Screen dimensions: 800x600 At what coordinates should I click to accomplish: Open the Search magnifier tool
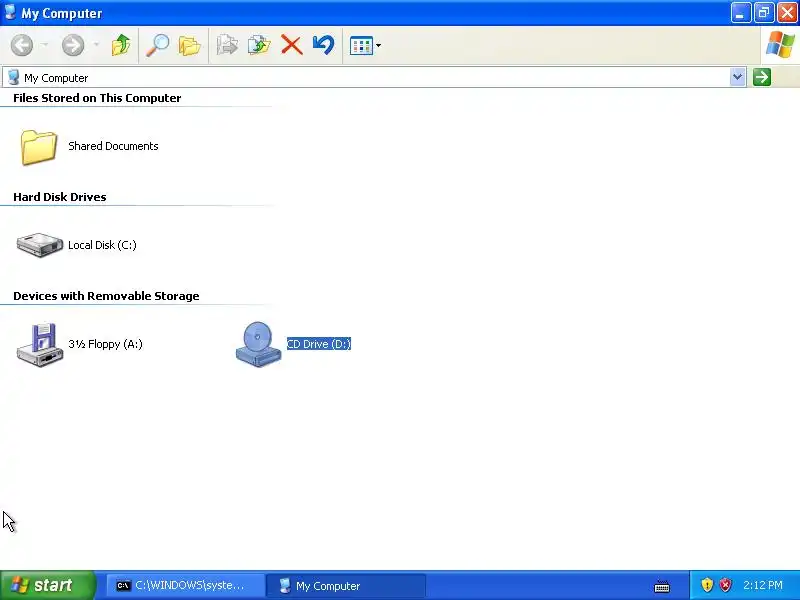tap(158, 45)
